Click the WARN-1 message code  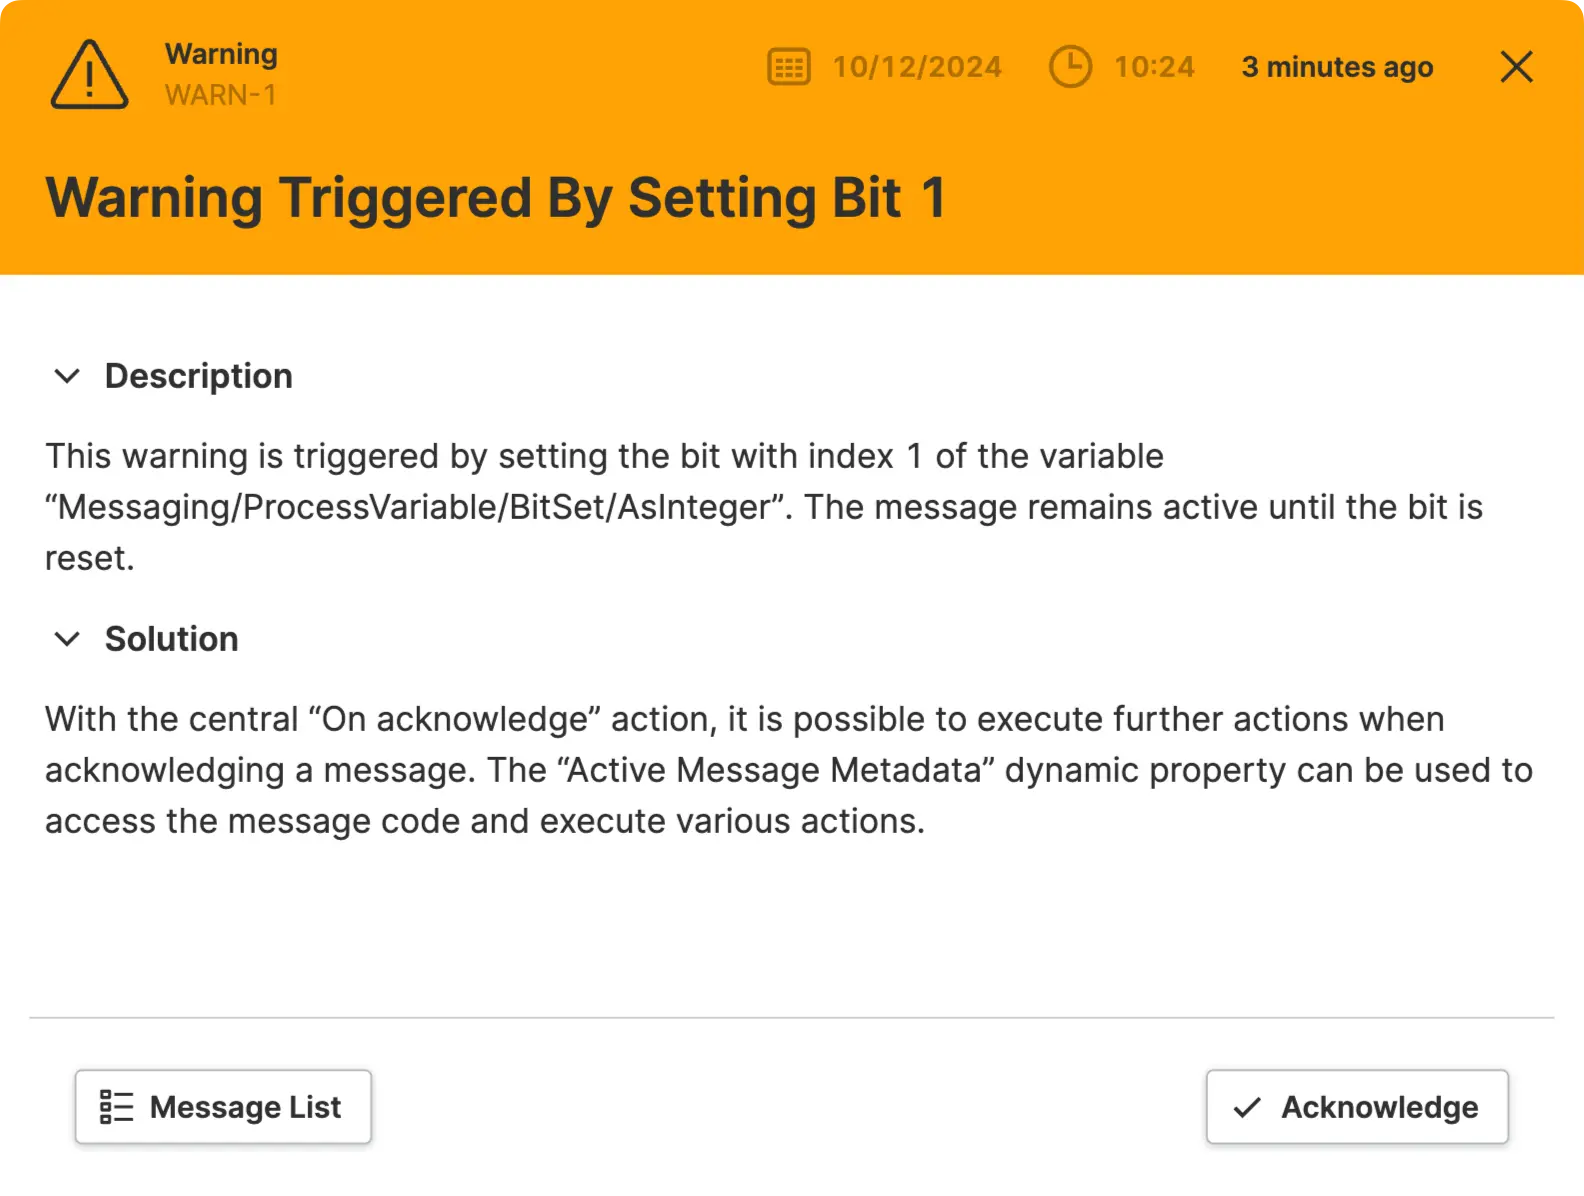[221, 95]
